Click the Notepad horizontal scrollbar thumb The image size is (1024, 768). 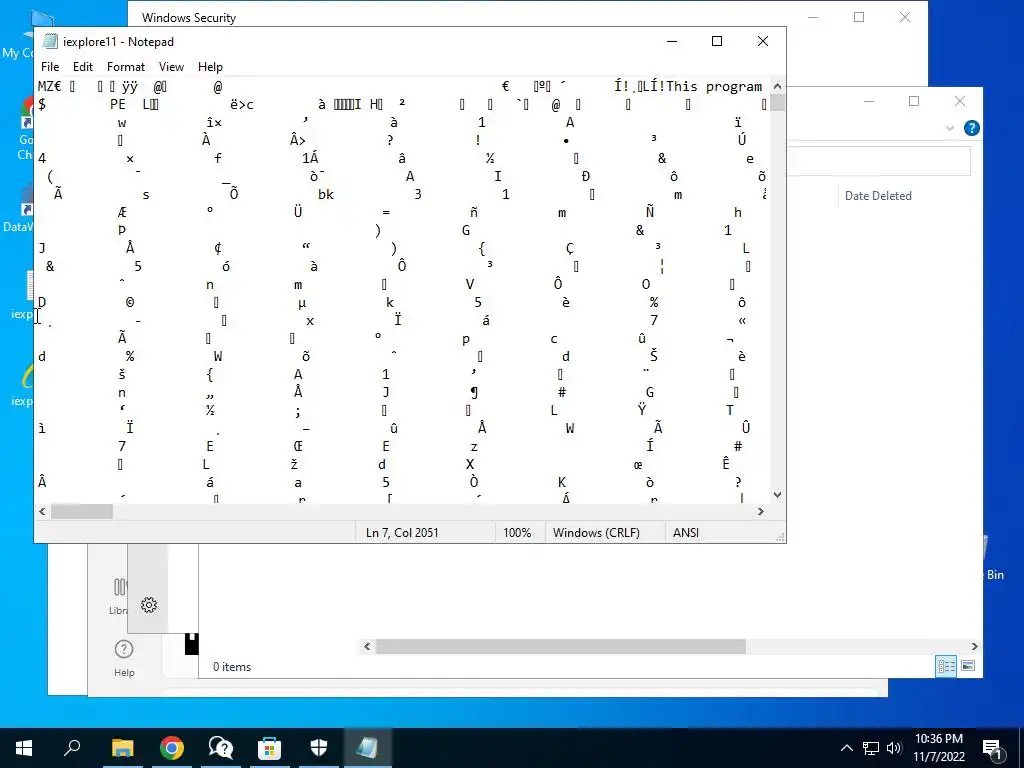(x=82, y=511)
